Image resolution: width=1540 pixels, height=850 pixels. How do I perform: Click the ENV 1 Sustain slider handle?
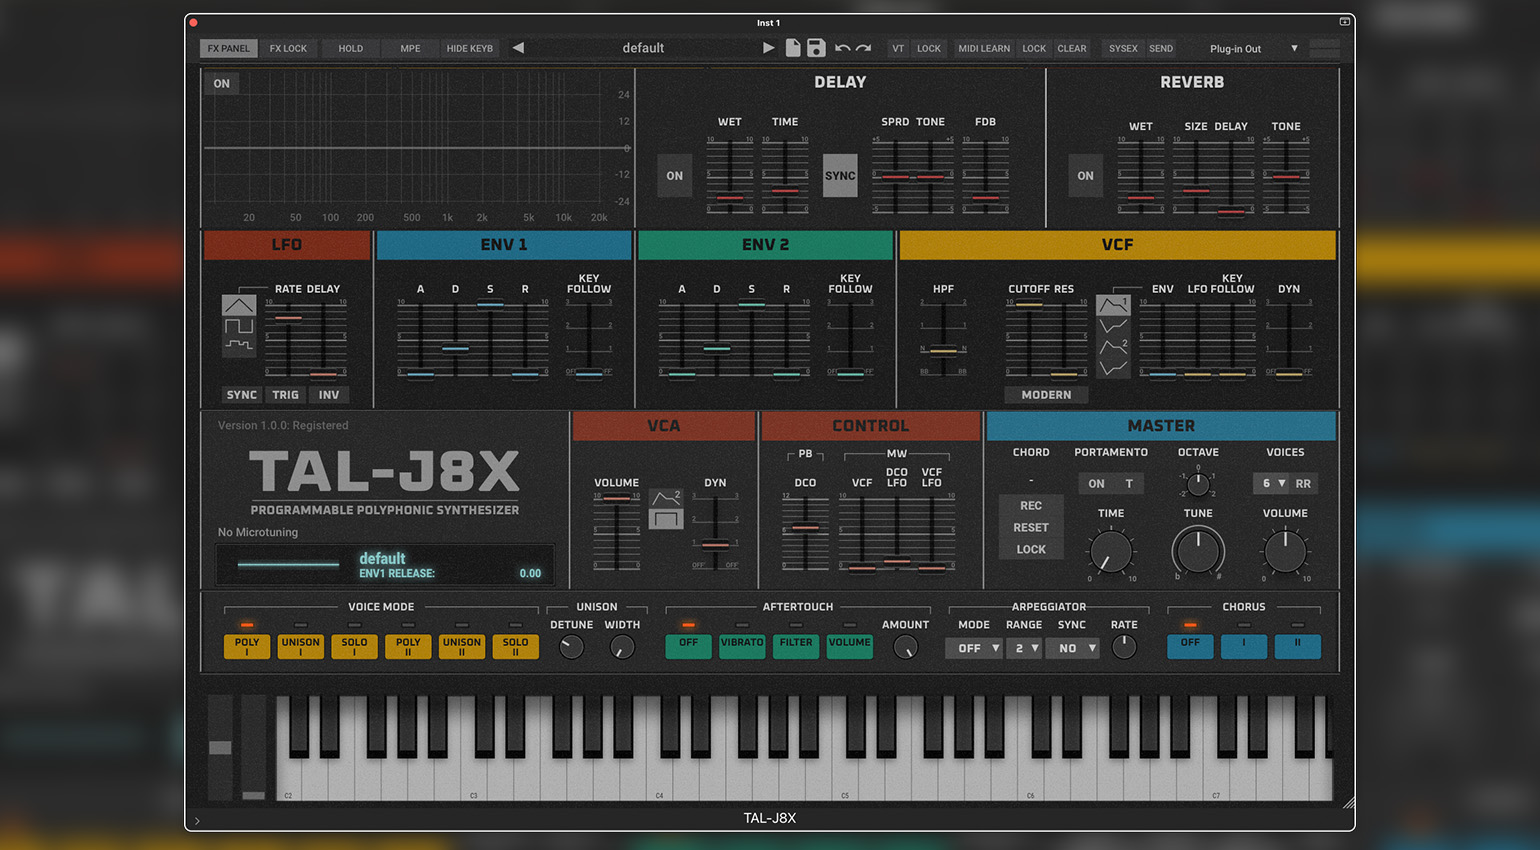tap(490, 304)
